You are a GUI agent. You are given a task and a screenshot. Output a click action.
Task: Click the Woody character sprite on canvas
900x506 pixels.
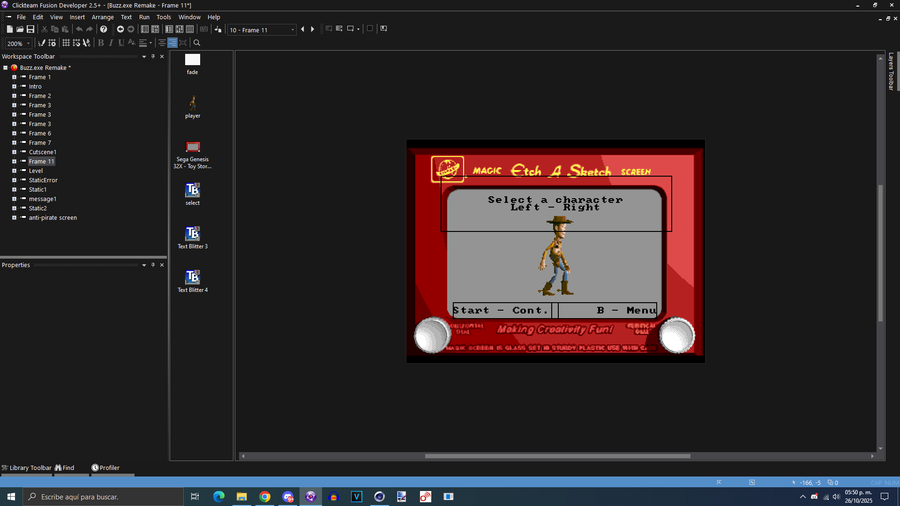(556, 256)
